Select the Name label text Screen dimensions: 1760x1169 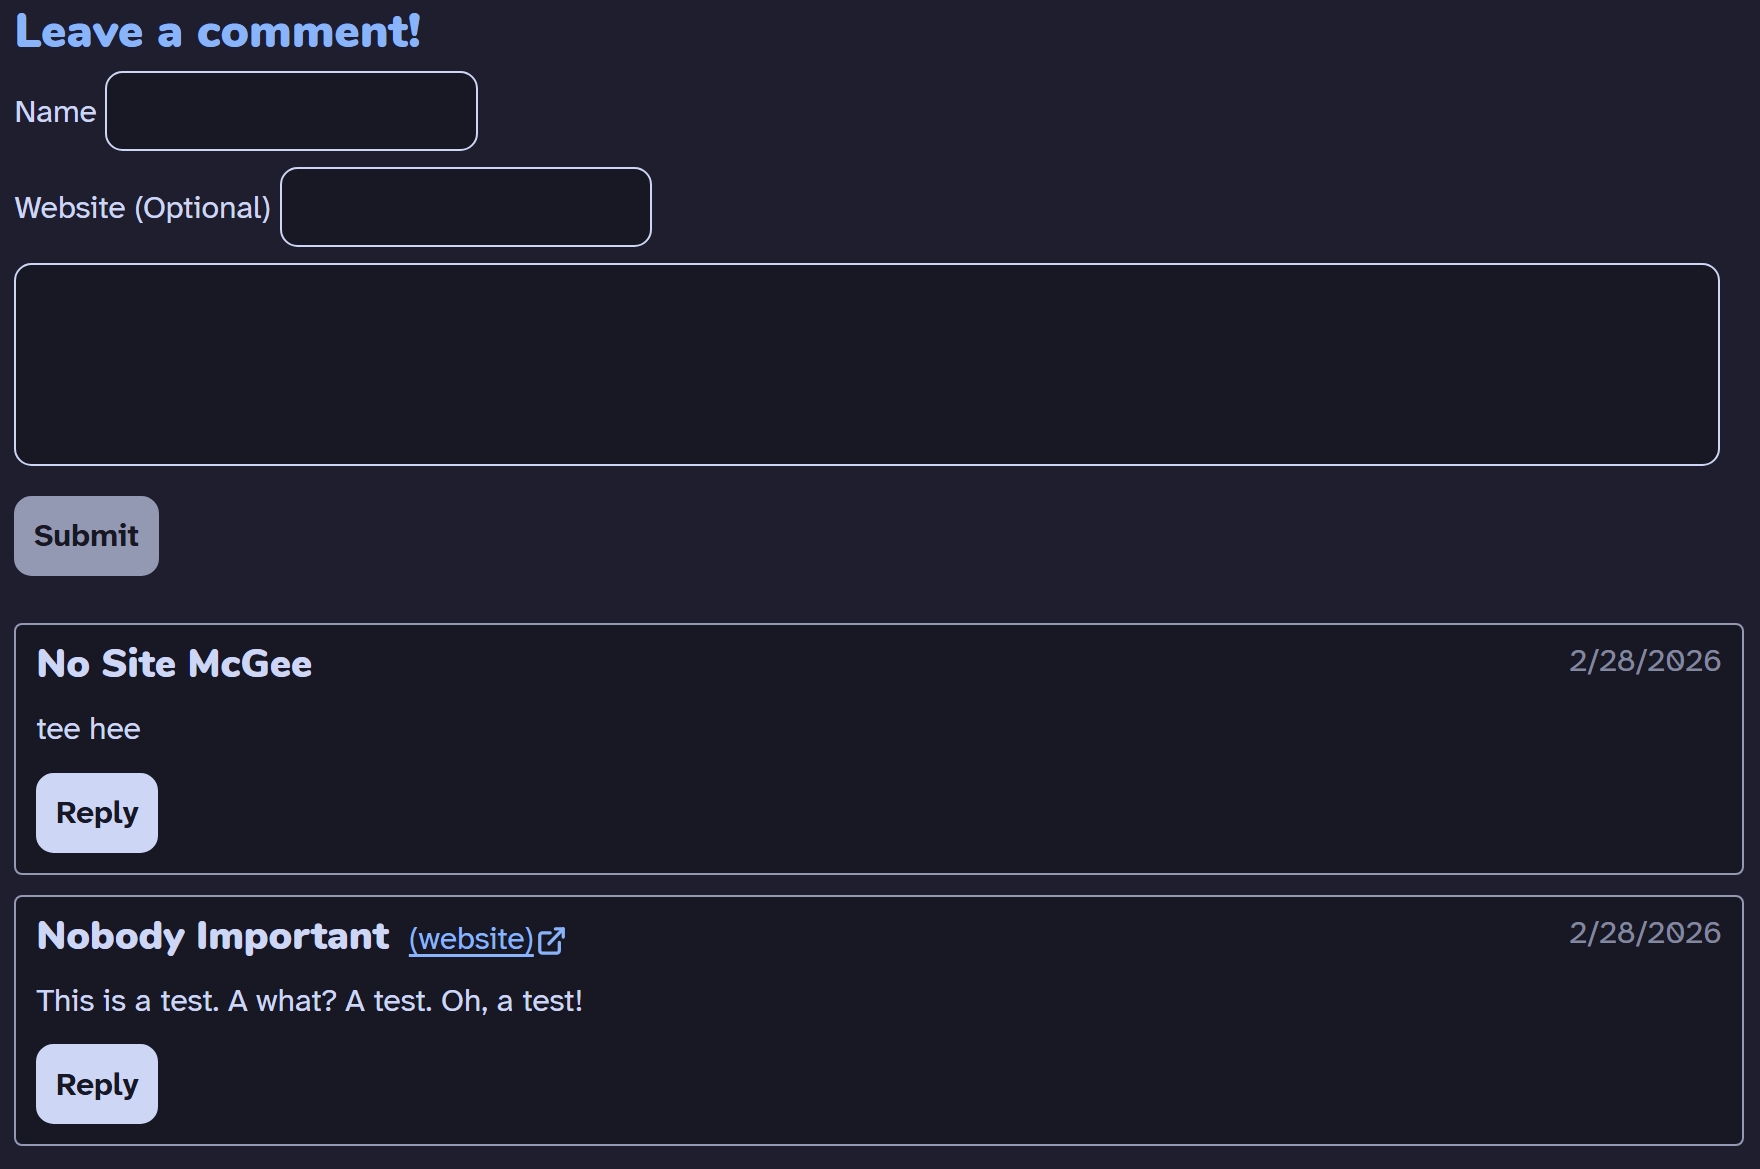click(x=55, y=111)
